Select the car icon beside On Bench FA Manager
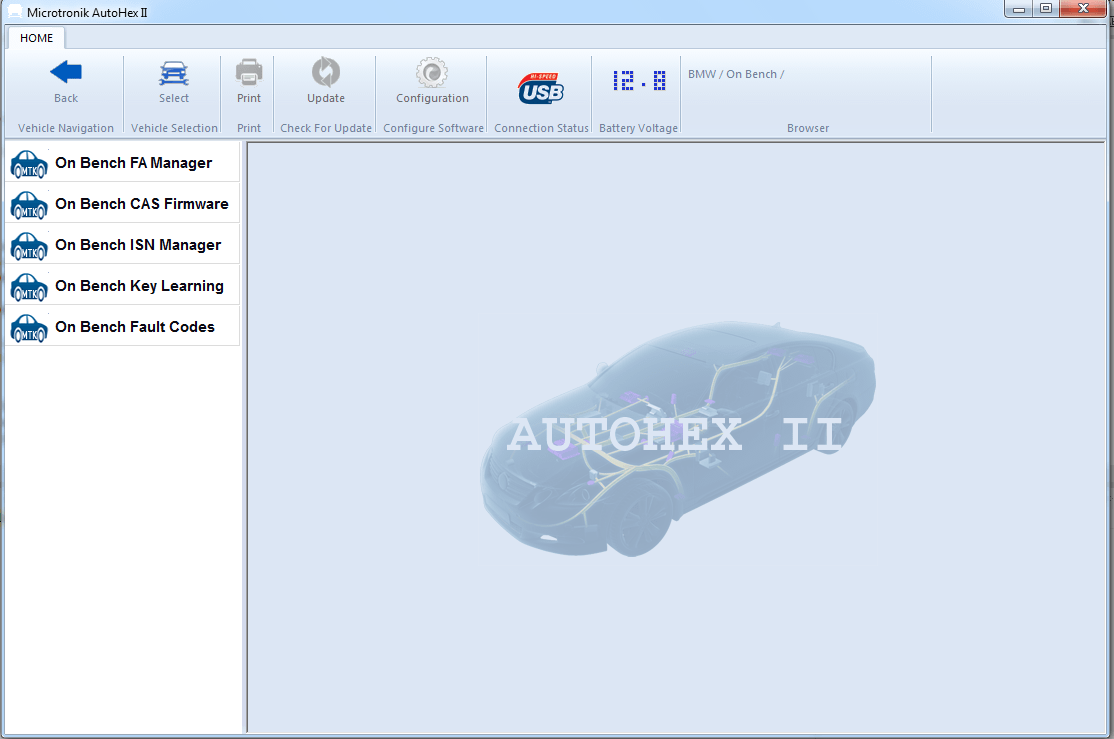The width and height of the screenshot is (1114, 739). pyautogui.click(x=28, y=163)
